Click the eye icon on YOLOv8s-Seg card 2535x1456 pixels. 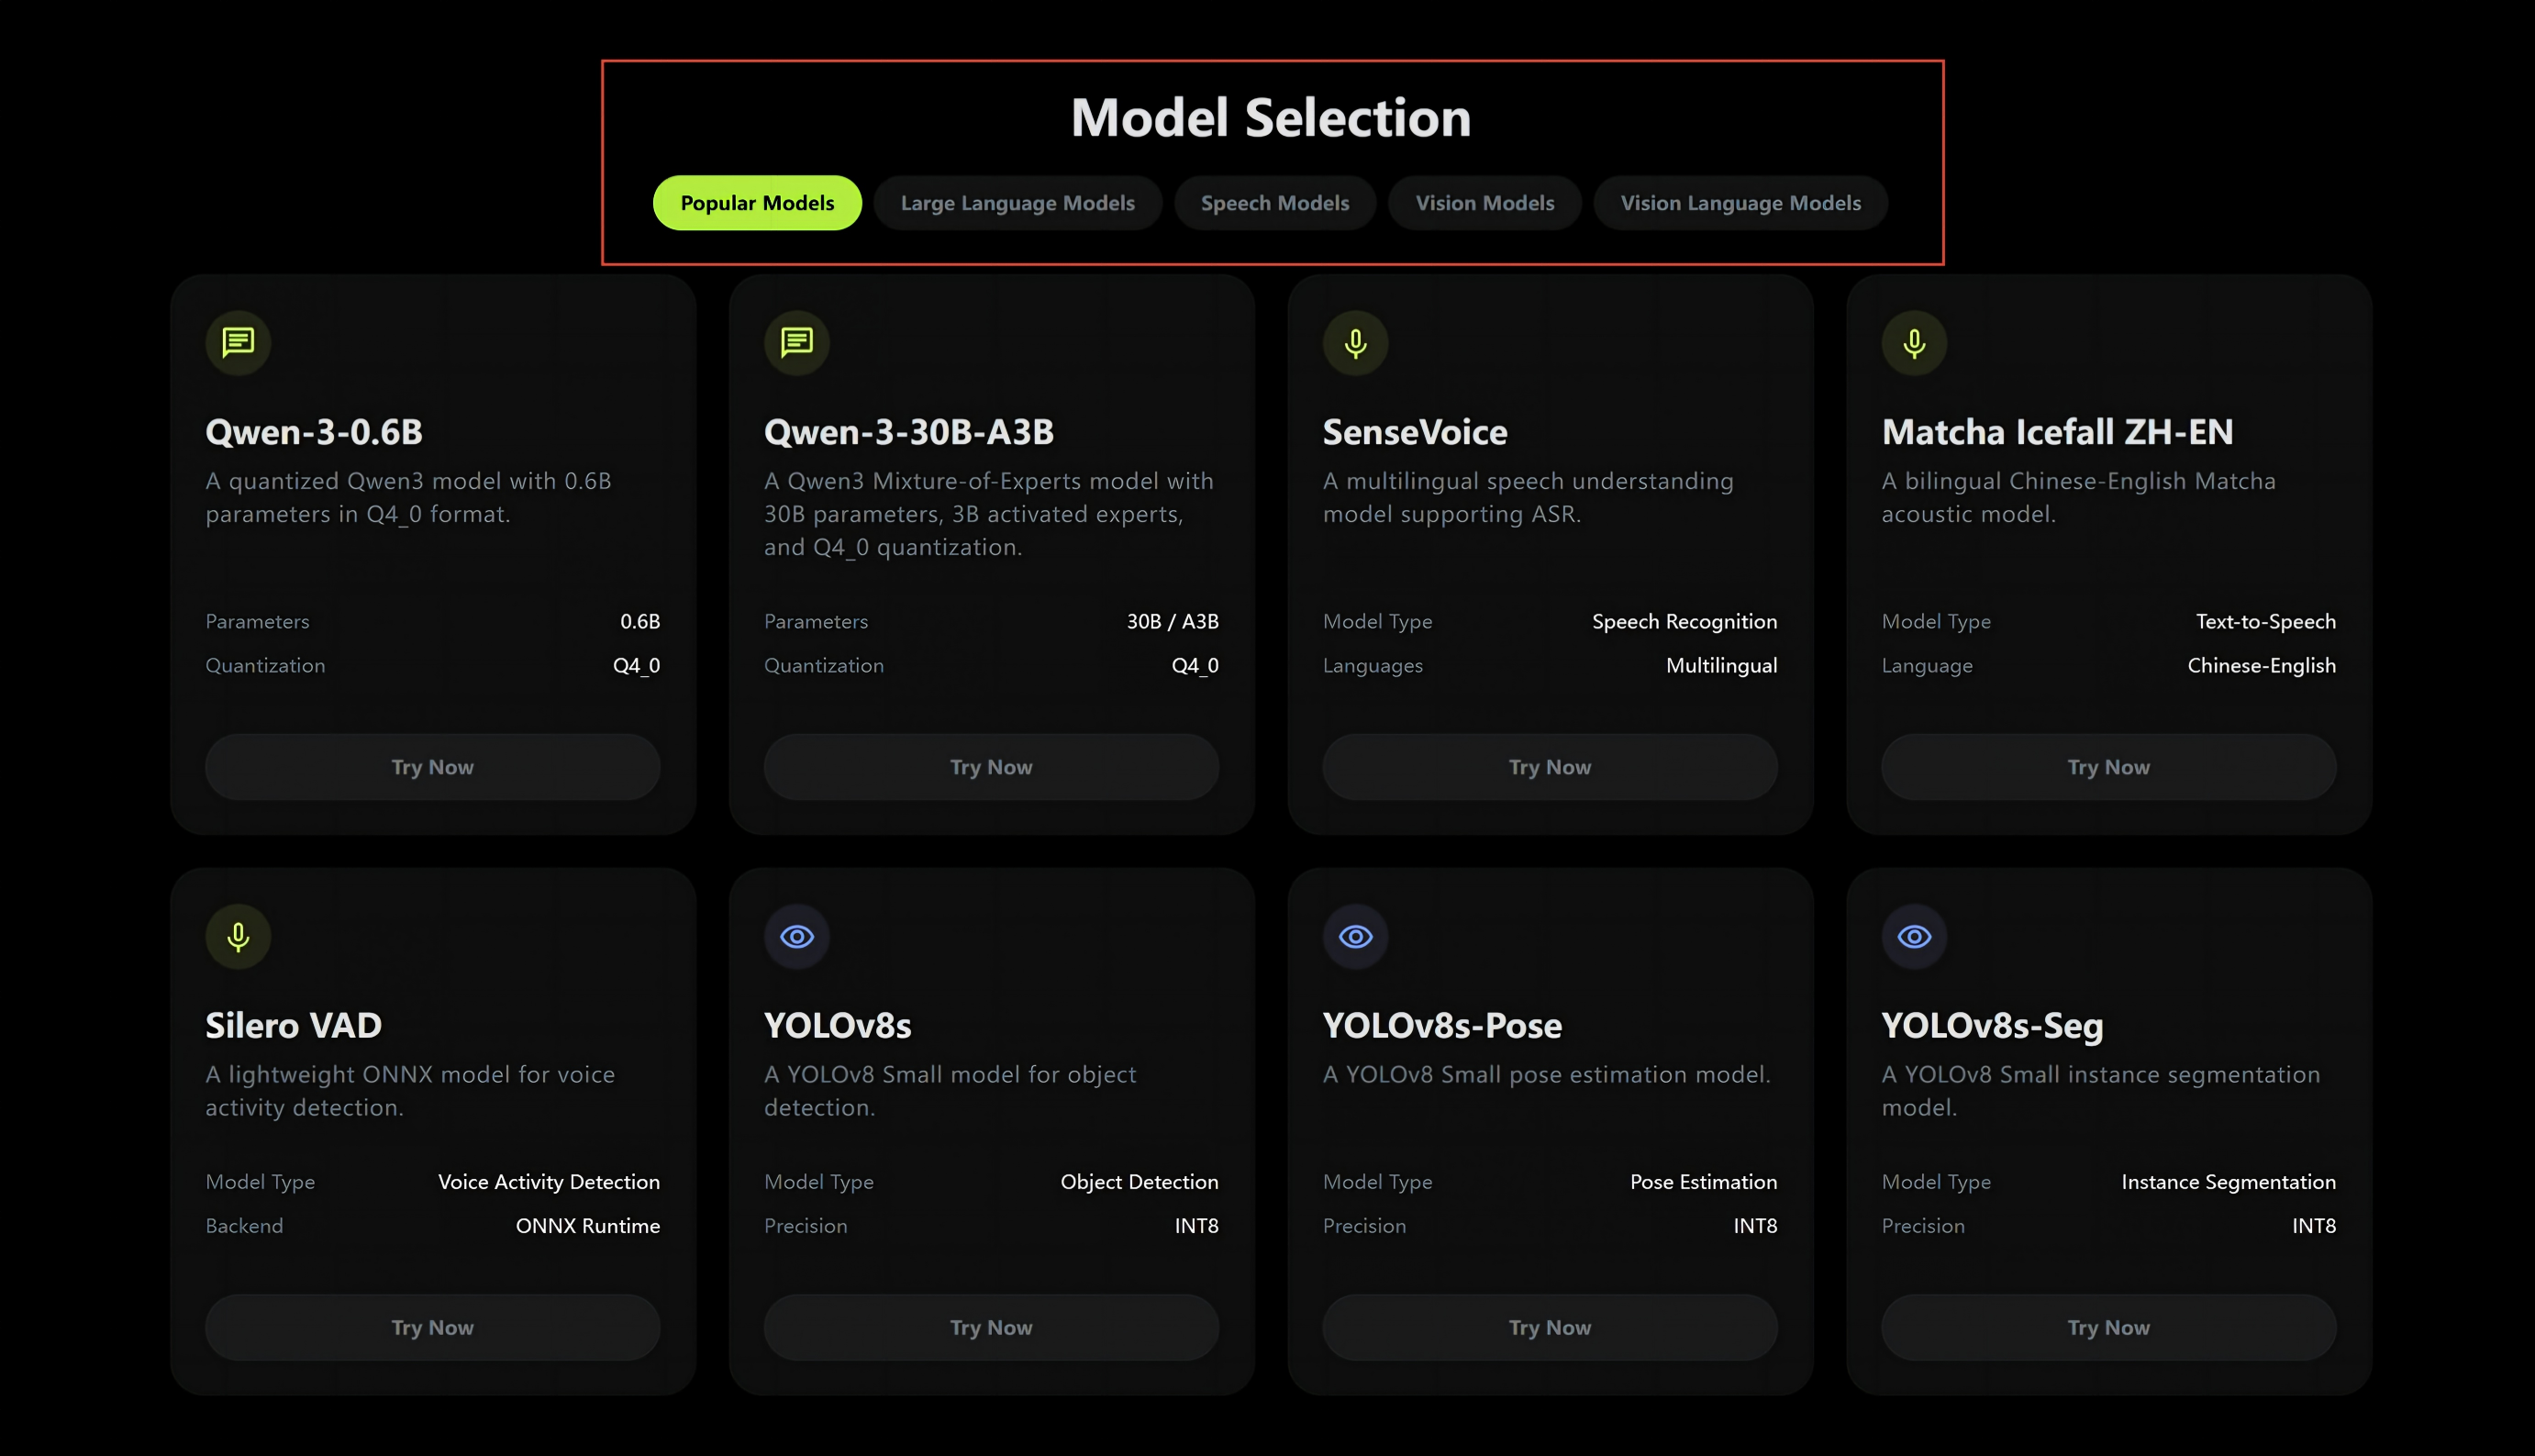coord(1914,937)
